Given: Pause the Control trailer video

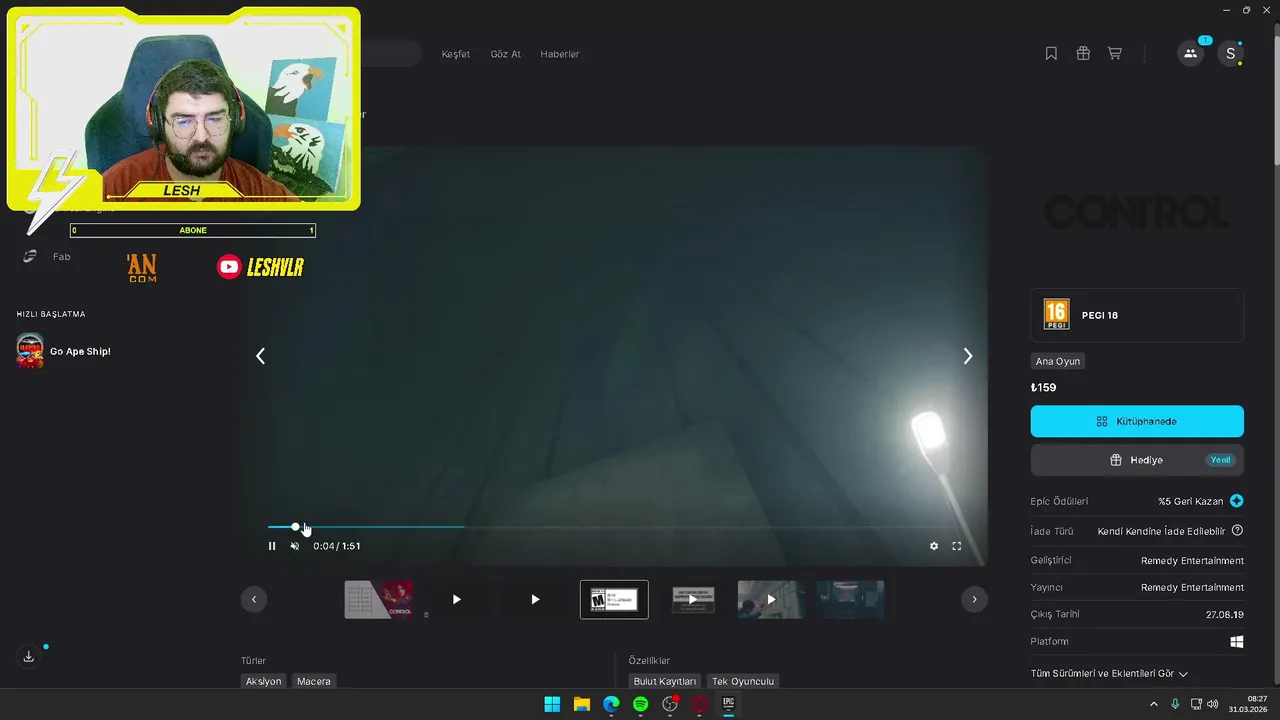Looking at the screenshot, I should pyautogui.click(x=272, y=546).
